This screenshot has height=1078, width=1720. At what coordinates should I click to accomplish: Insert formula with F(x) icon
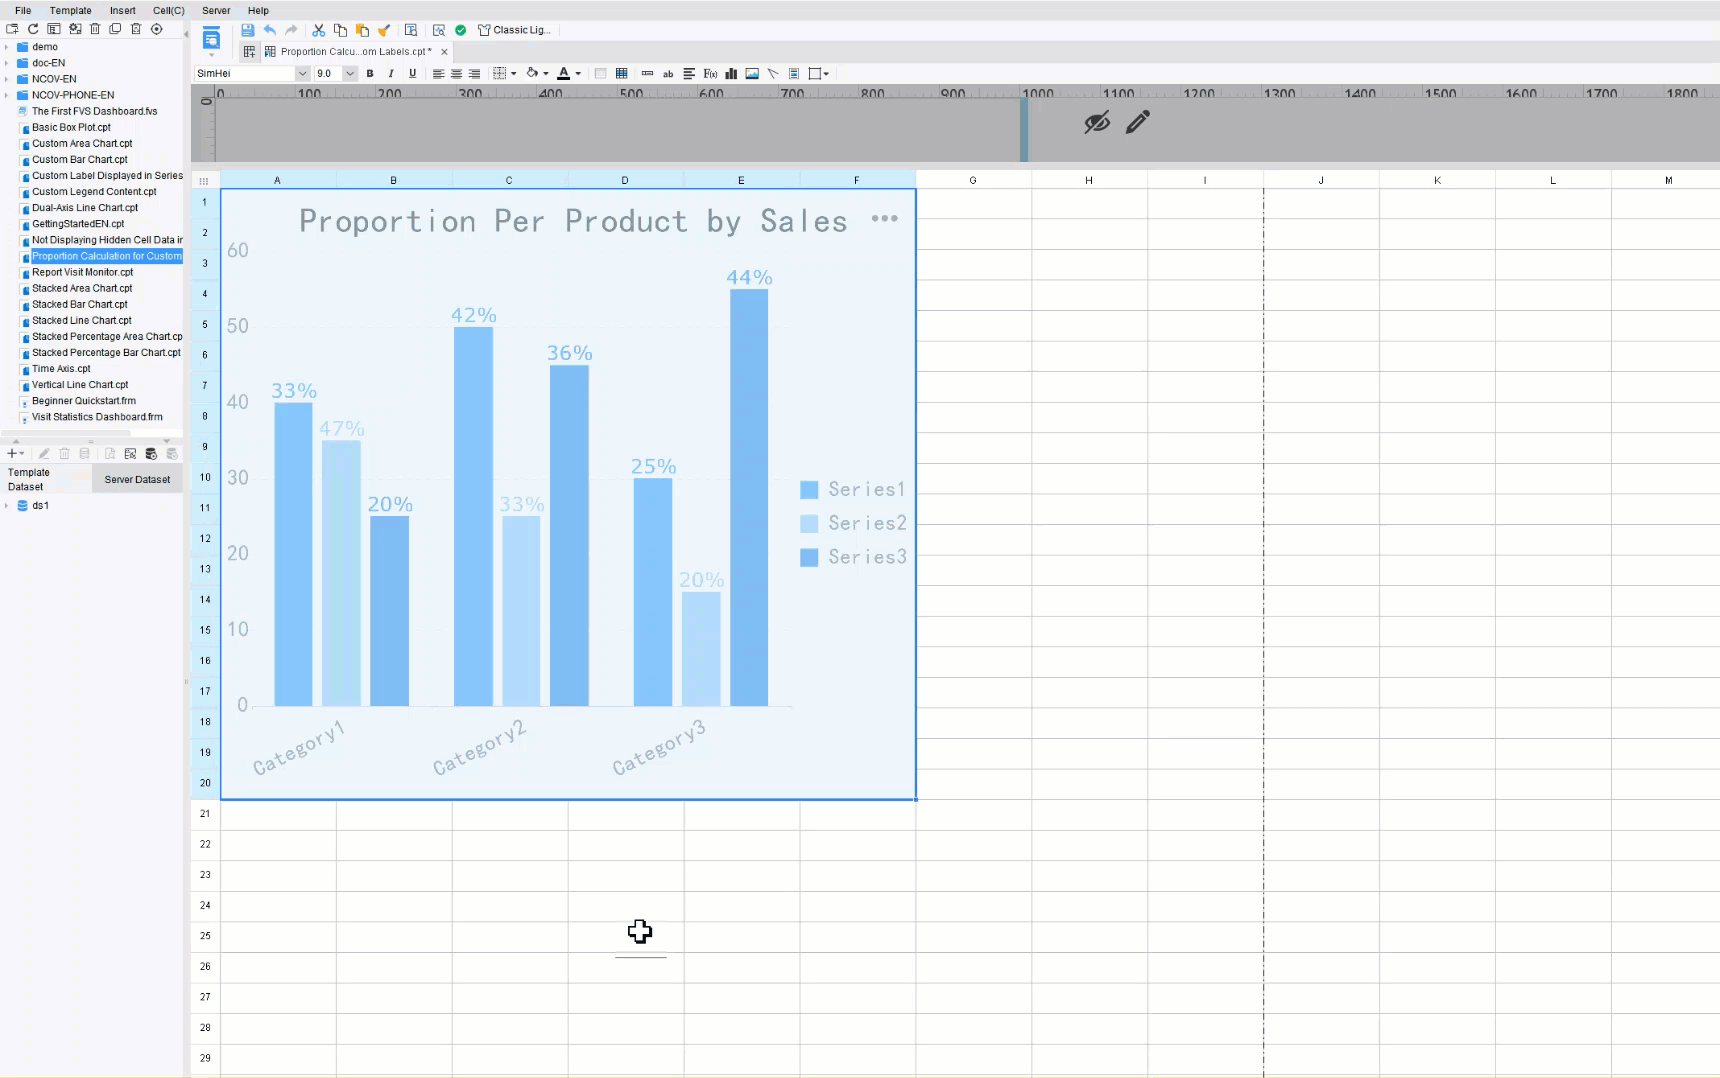coord(710,73)
